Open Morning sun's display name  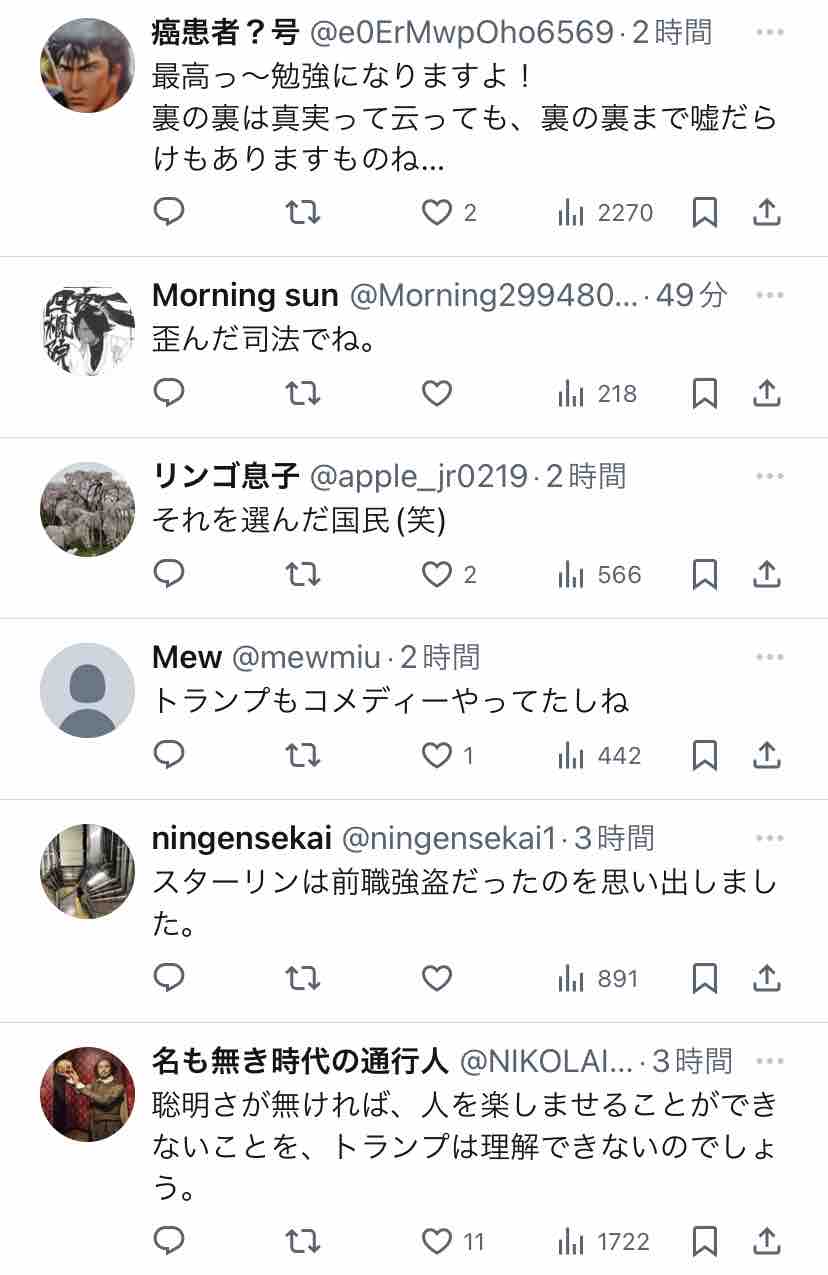pyautogui.click(x=245, y=295)
